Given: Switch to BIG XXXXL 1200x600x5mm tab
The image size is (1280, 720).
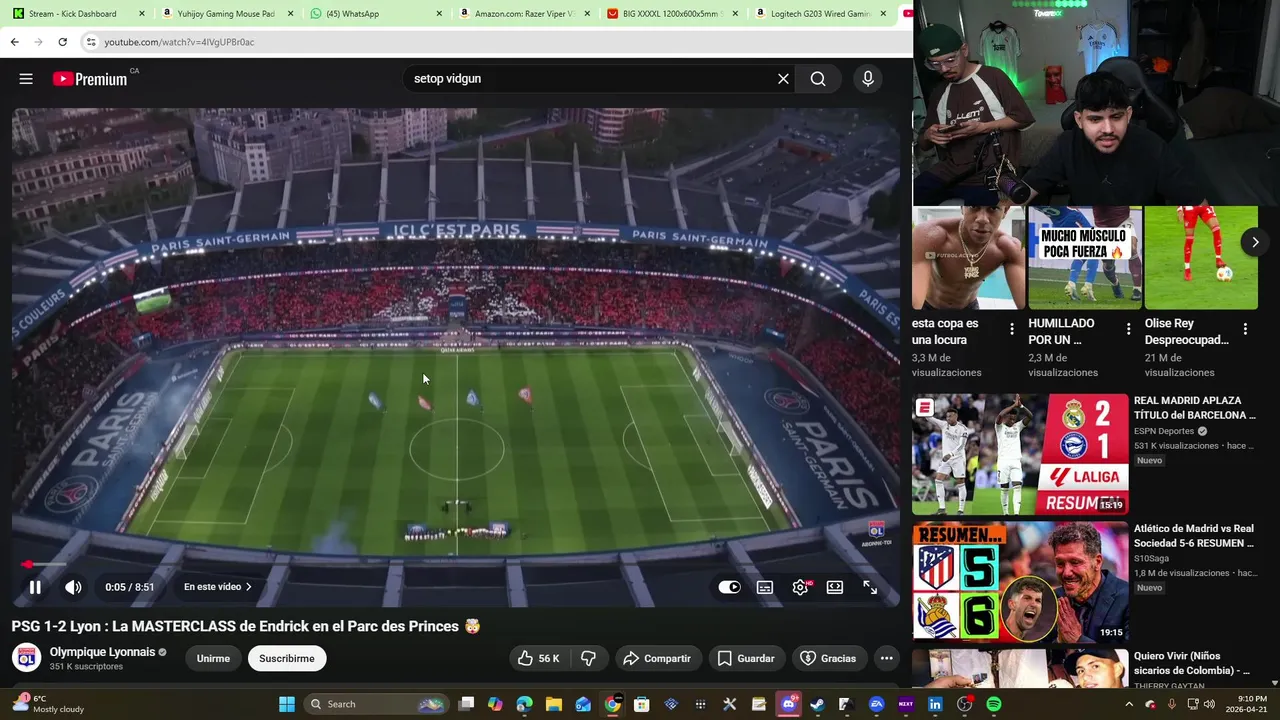Looking at the screenshot, I should coord(670,14).
